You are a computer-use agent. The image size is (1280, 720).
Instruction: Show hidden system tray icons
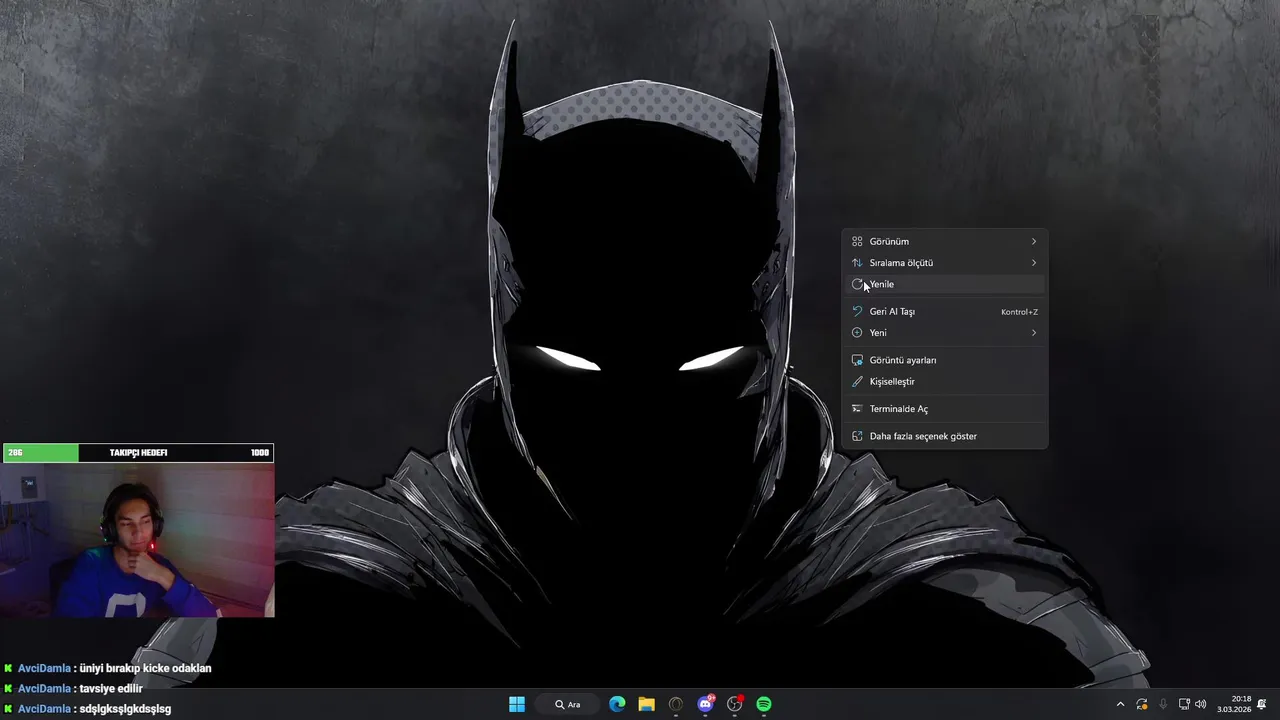1120,704
